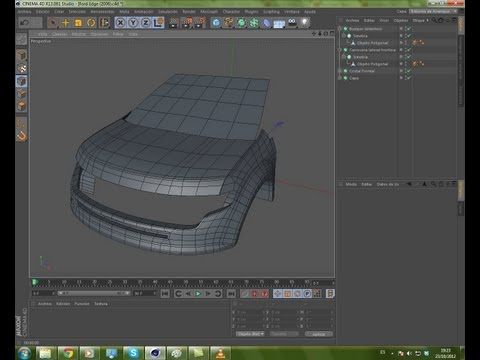Open the Character menu
The width and height of the screenshot is (480, 360).
click(x=231, y=12)
